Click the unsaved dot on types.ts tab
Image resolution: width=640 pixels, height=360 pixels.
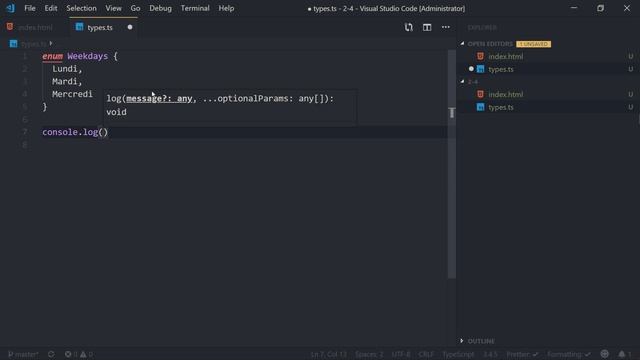click(x=130, y=27)
